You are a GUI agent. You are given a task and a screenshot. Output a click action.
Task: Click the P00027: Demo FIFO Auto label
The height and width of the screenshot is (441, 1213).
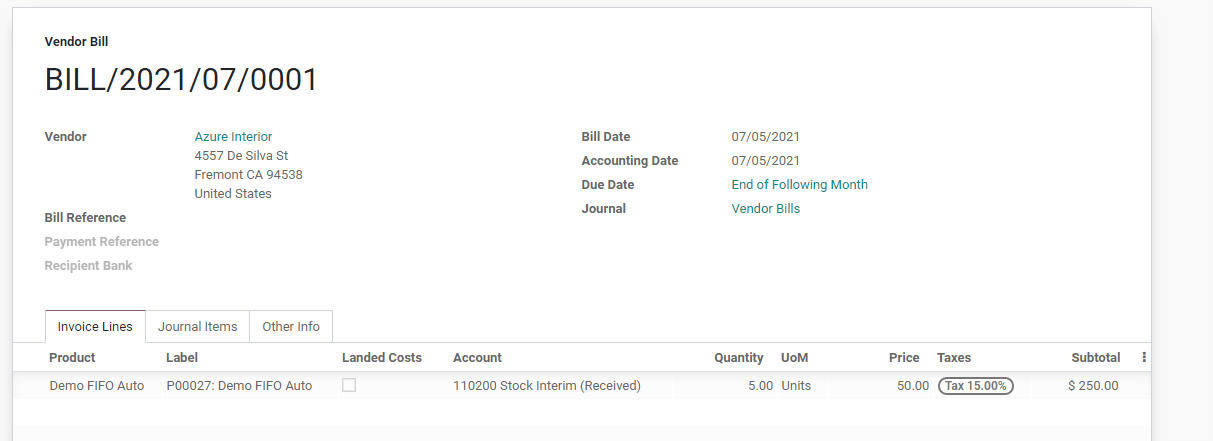(x=239, y=386)
